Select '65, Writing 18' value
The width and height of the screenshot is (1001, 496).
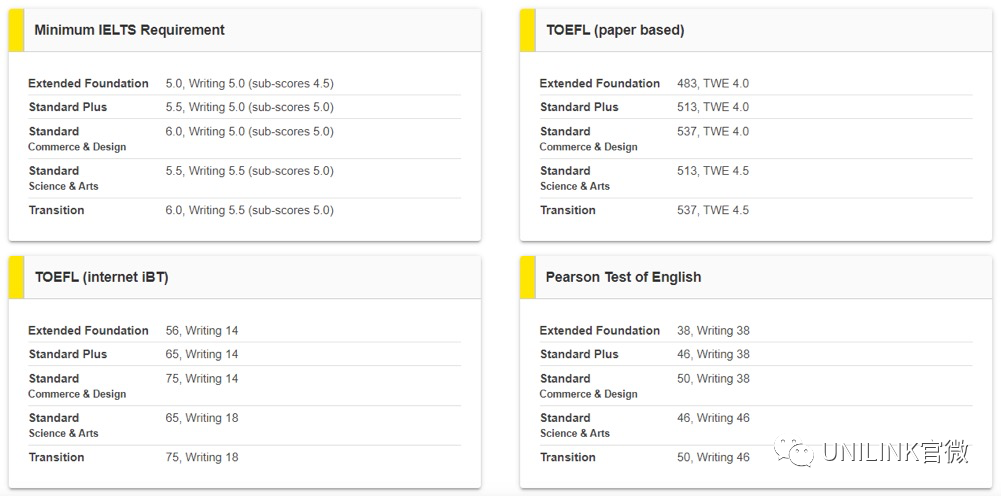tap(202, 418)
